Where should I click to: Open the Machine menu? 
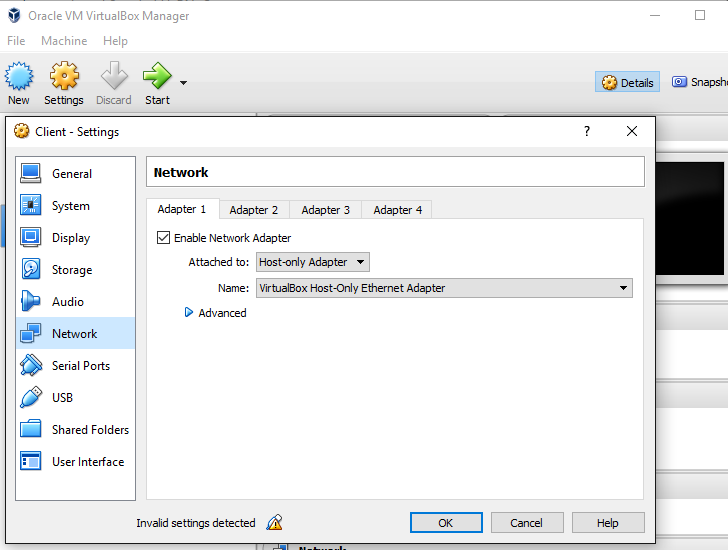(64, 41)
